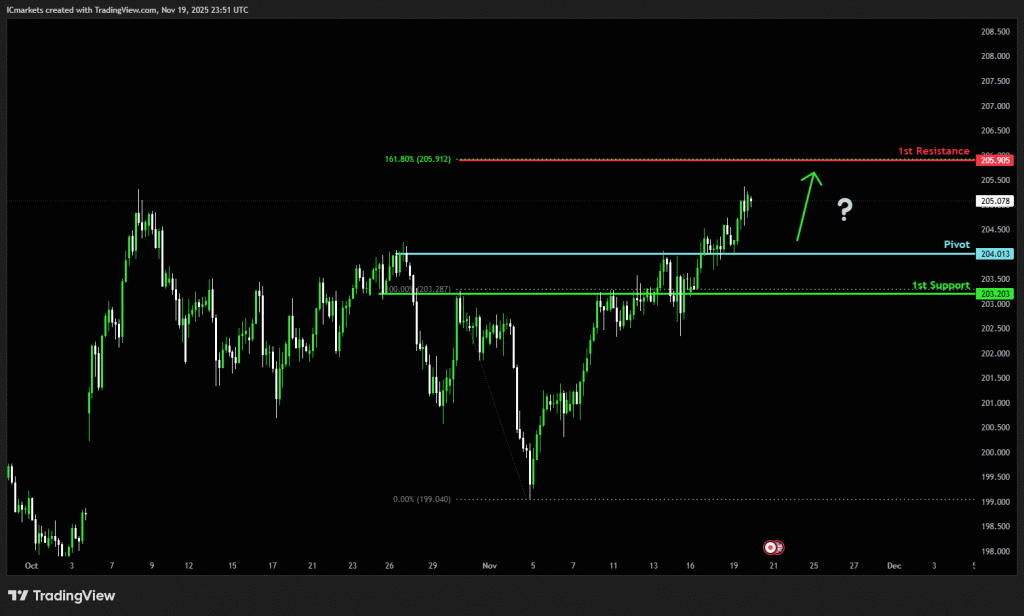The width and height of the screenshot is (1024, 616).
Task: Click the gray question mark annotation
Action: pos(845,210)
